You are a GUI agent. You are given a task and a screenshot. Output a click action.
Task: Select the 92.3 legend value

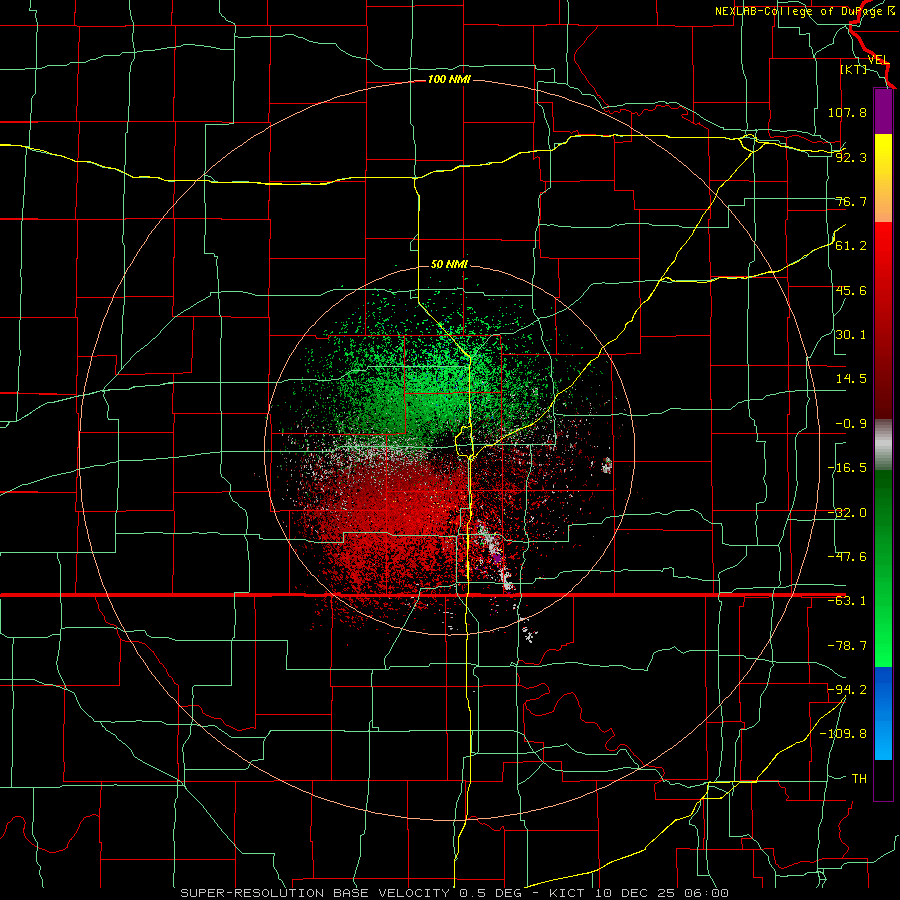pos(851,157)
